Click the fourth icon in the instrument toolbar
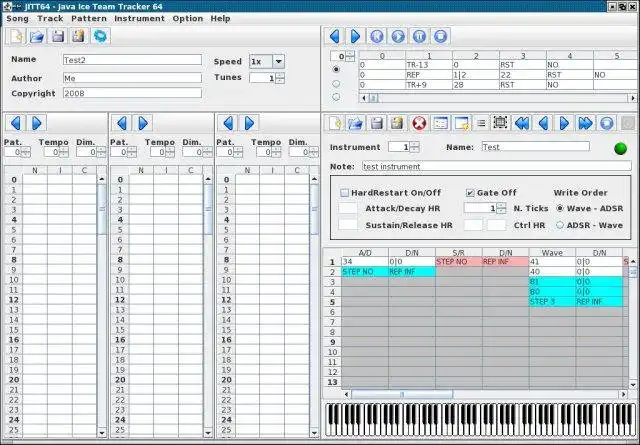Viewport: 640px width, 445px height. tap(398, 123)
